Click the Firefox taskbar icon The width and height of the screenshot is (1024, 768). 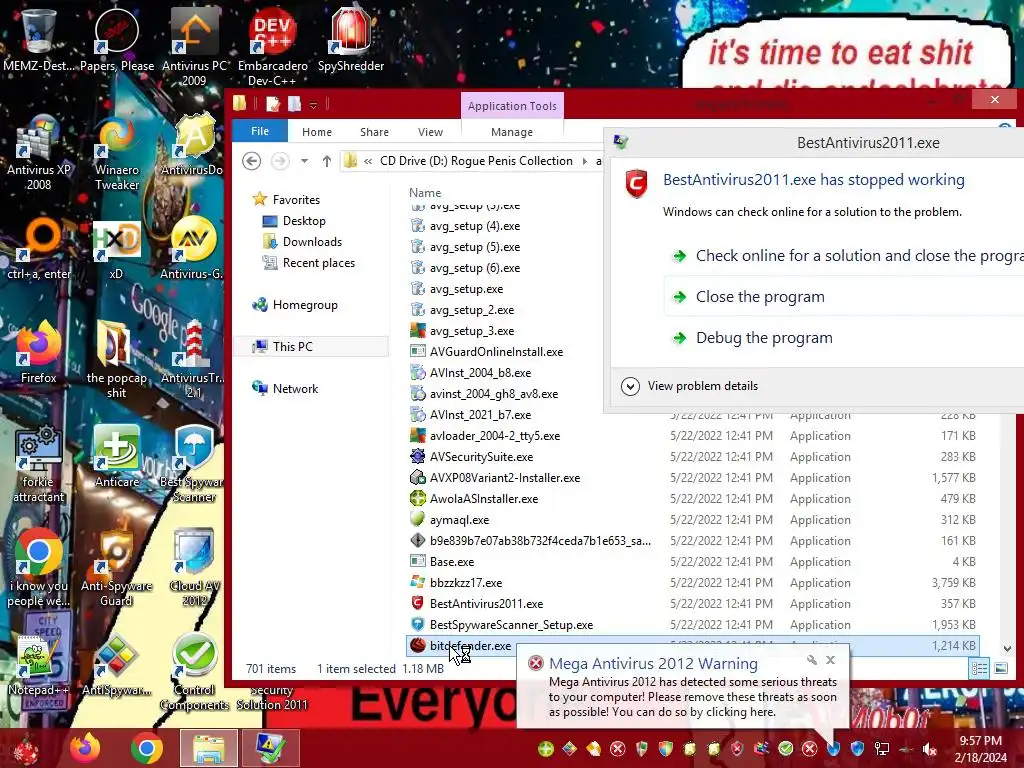pyautogui.click(x=85, y=748)
